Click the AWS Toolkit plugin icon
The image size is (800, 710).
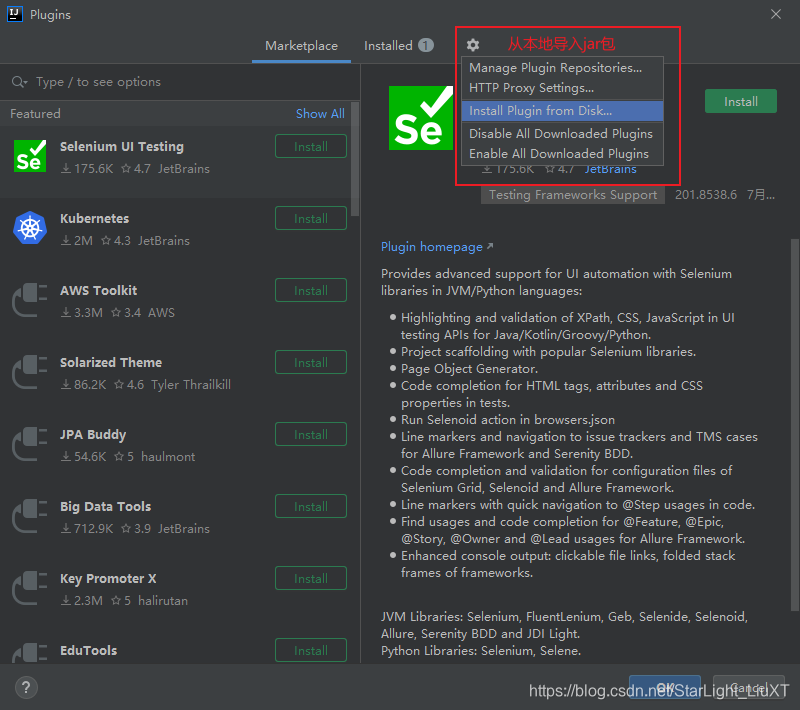point(30,300)
